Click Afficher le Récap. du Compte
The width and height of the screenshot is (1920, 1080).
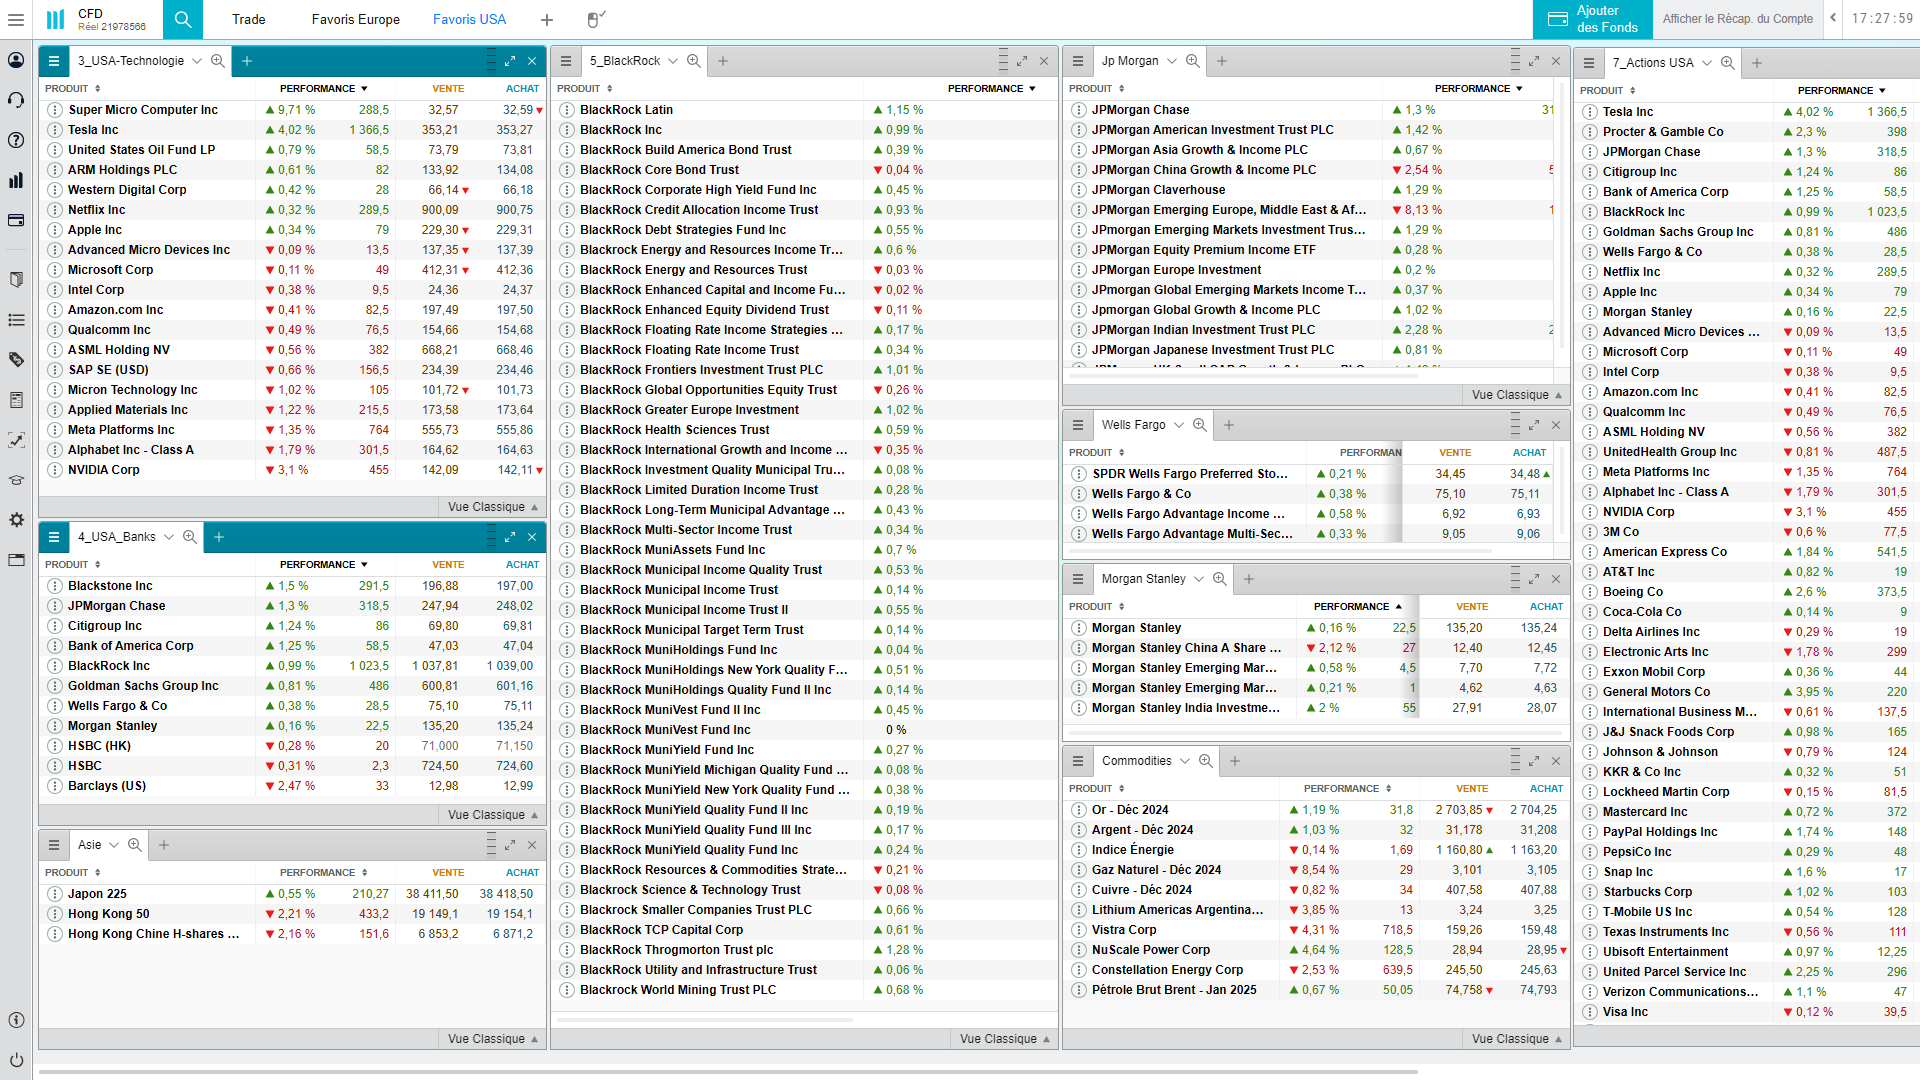[x=1737, y=19]
